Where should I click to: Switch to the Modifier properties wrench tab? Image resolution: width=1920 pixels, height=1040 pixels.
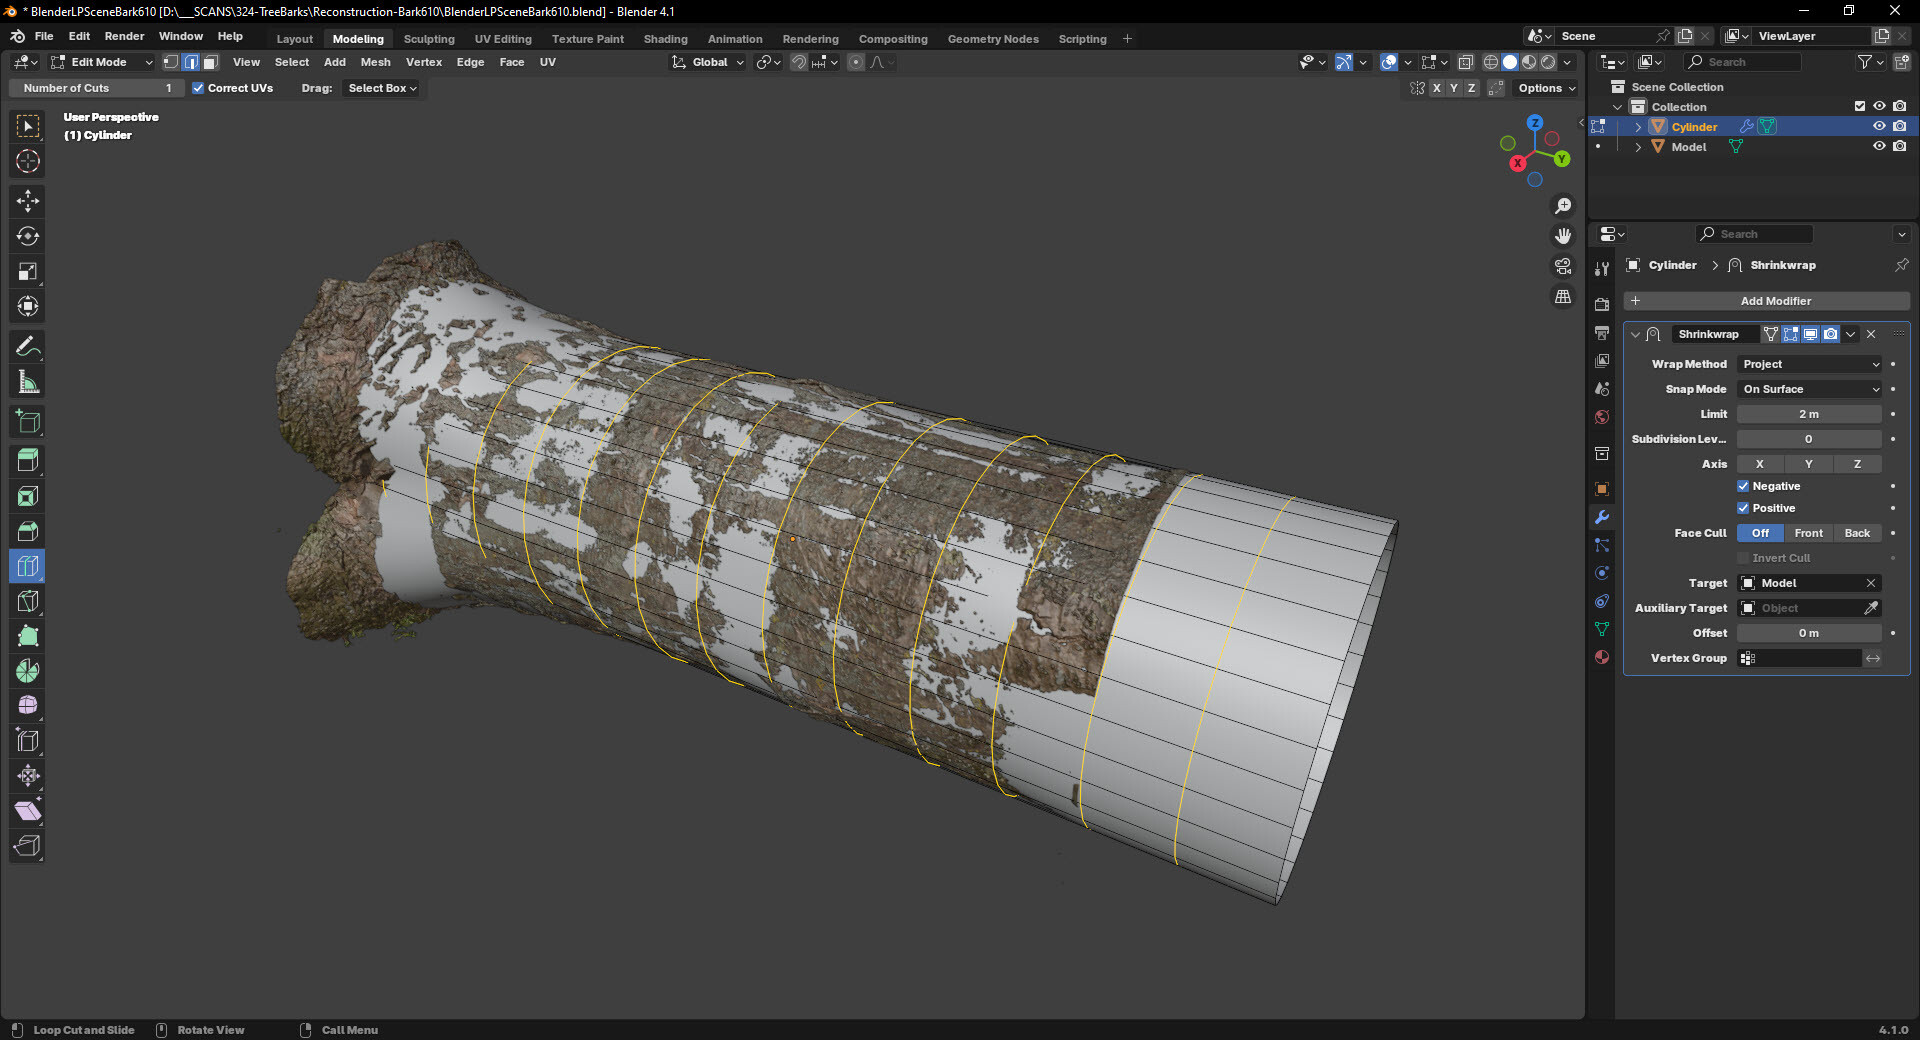pyautogui.click(x=1602, y=517)
